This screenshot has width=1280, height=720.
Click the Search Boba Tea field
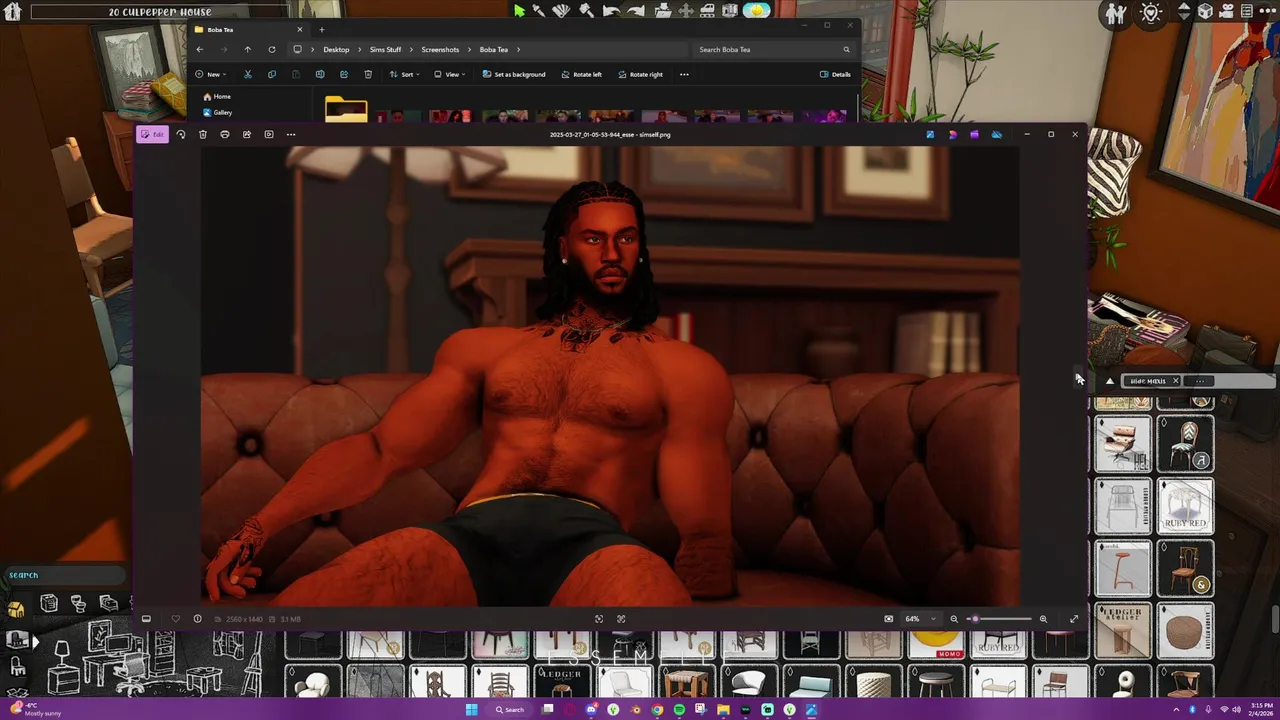(x=773, y=49)
